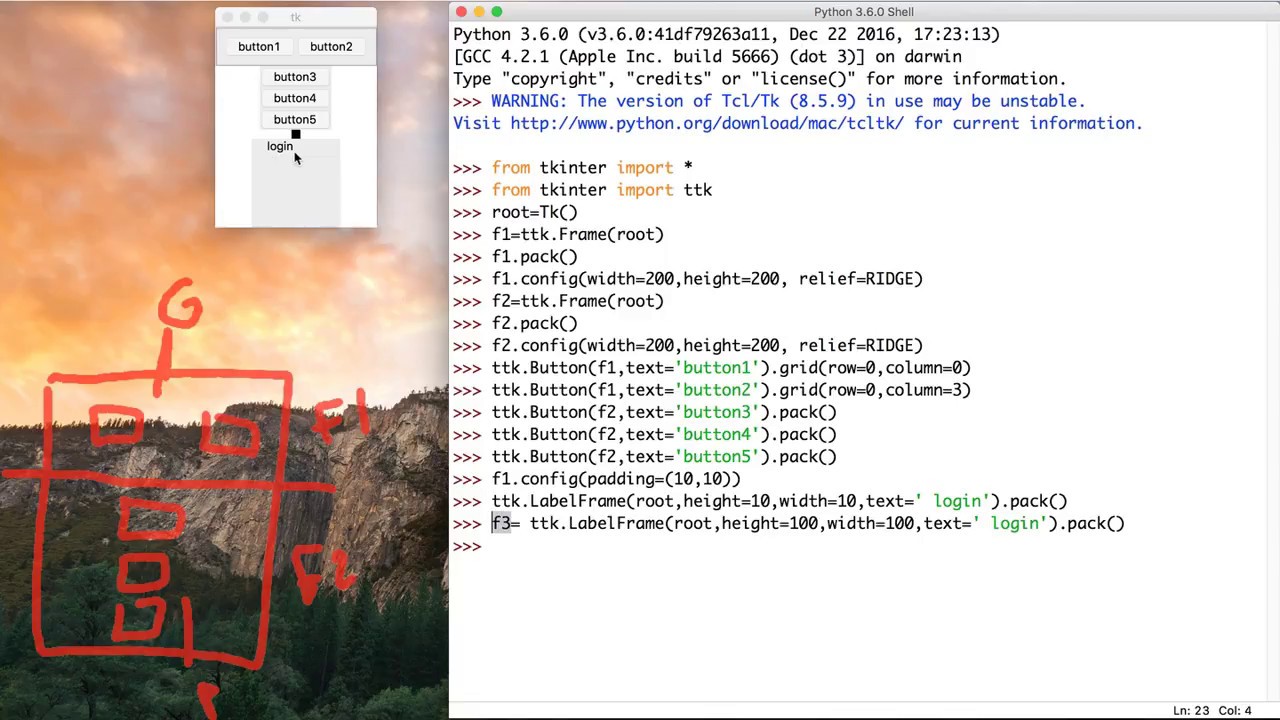Click the 'button3' string in the shell
Viewport: 1280px width, 720px height.
click(717, 412)
